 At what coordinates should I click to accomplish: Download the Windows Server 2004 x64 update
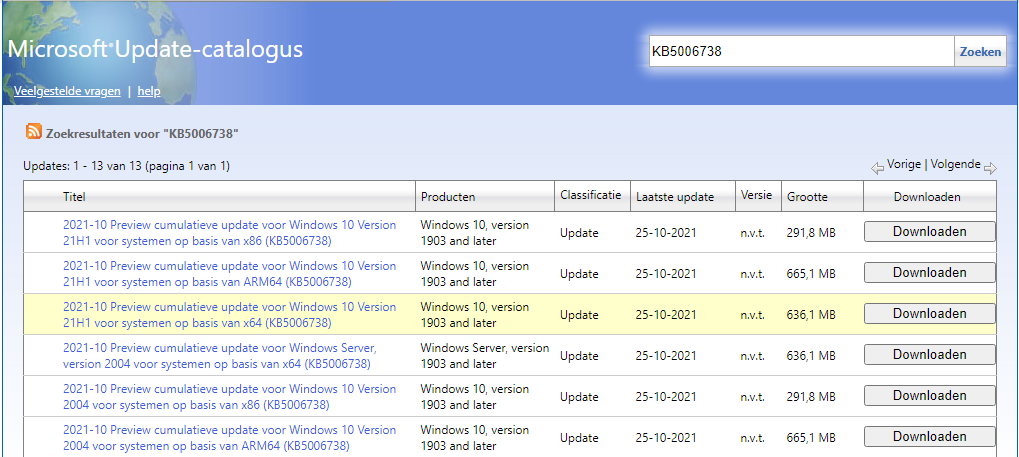929,354
